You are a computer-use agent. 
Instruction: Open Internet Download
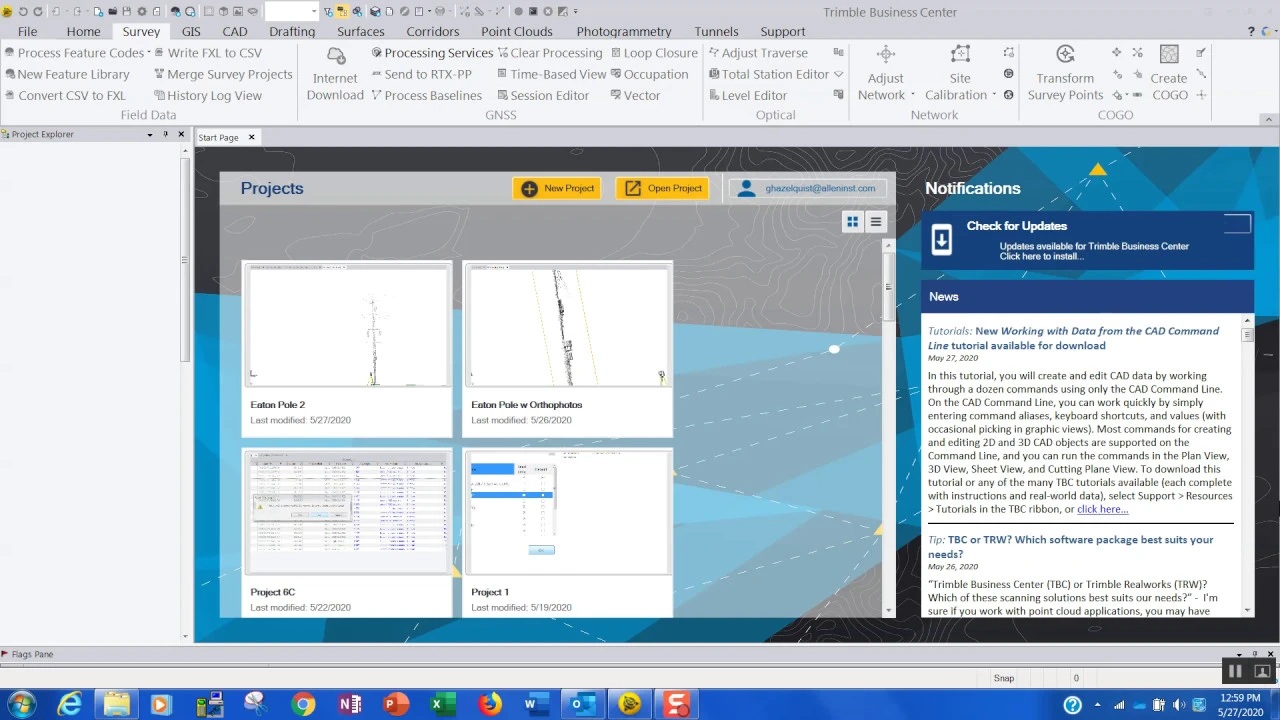[335, 74]
